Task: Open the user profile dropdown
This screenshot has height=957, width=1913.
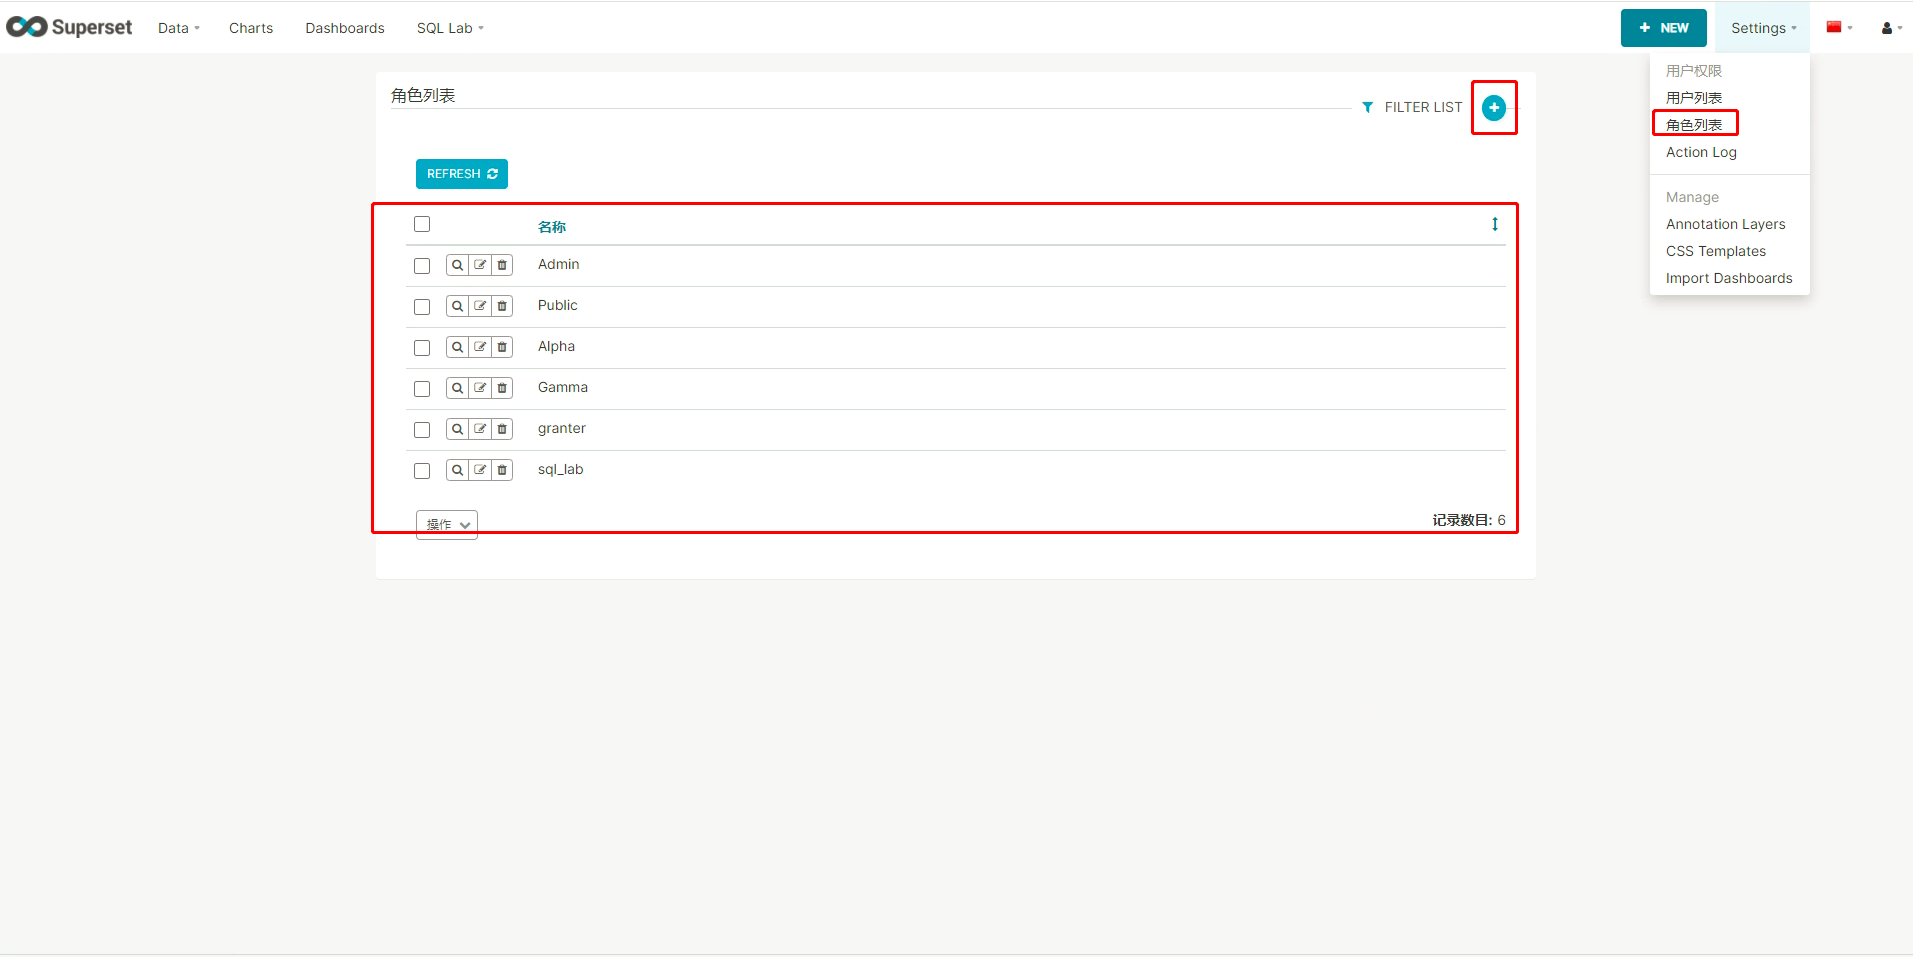Action: 1891,28
